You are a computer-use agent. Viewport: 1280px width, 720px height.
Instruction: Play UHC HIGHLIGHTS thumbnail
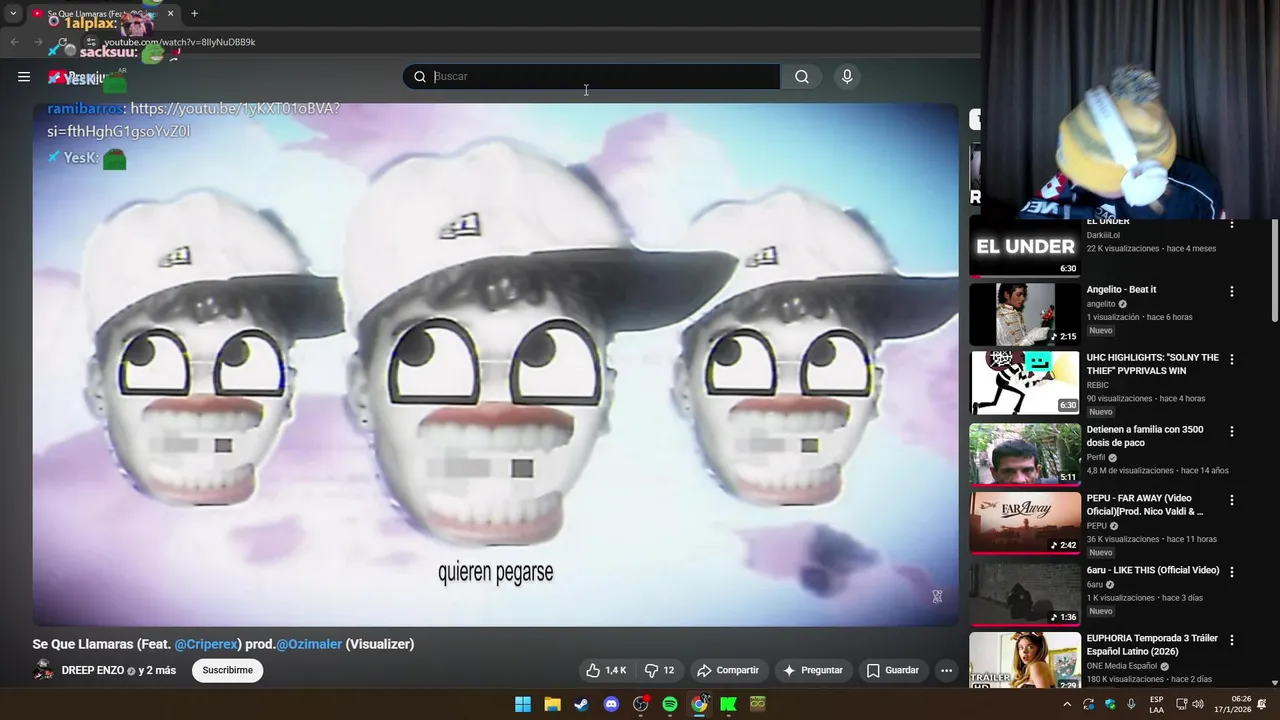(x=1025, y=382)
